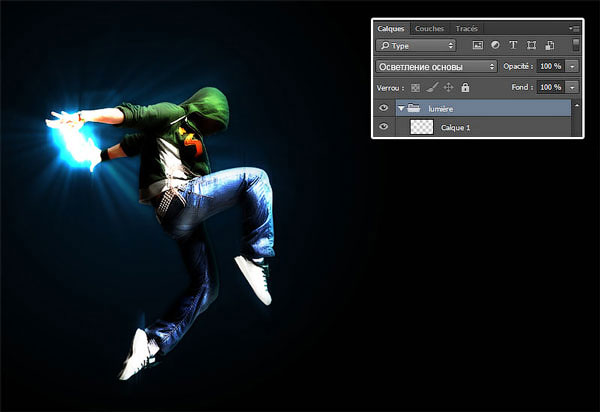Collapse the lumière group triangle
Image resolution: width=600 pixels, height=412 pixels.
click(402, 108)
